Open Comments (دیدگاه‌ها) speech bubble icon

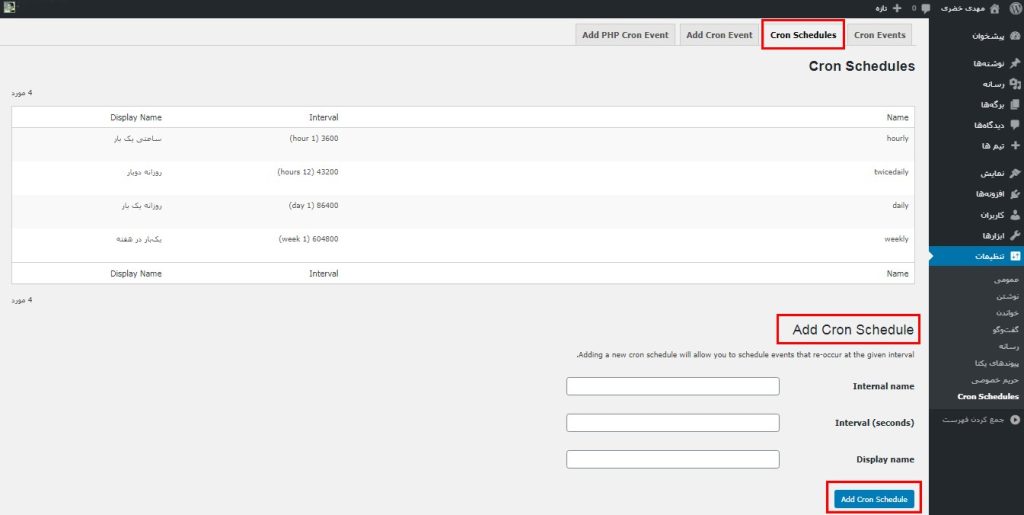1014,125
